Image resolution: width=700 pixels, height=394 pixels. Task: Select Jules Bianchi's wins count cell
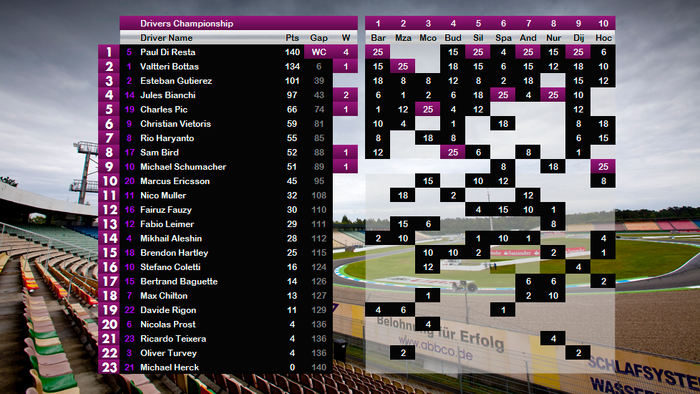346,95
